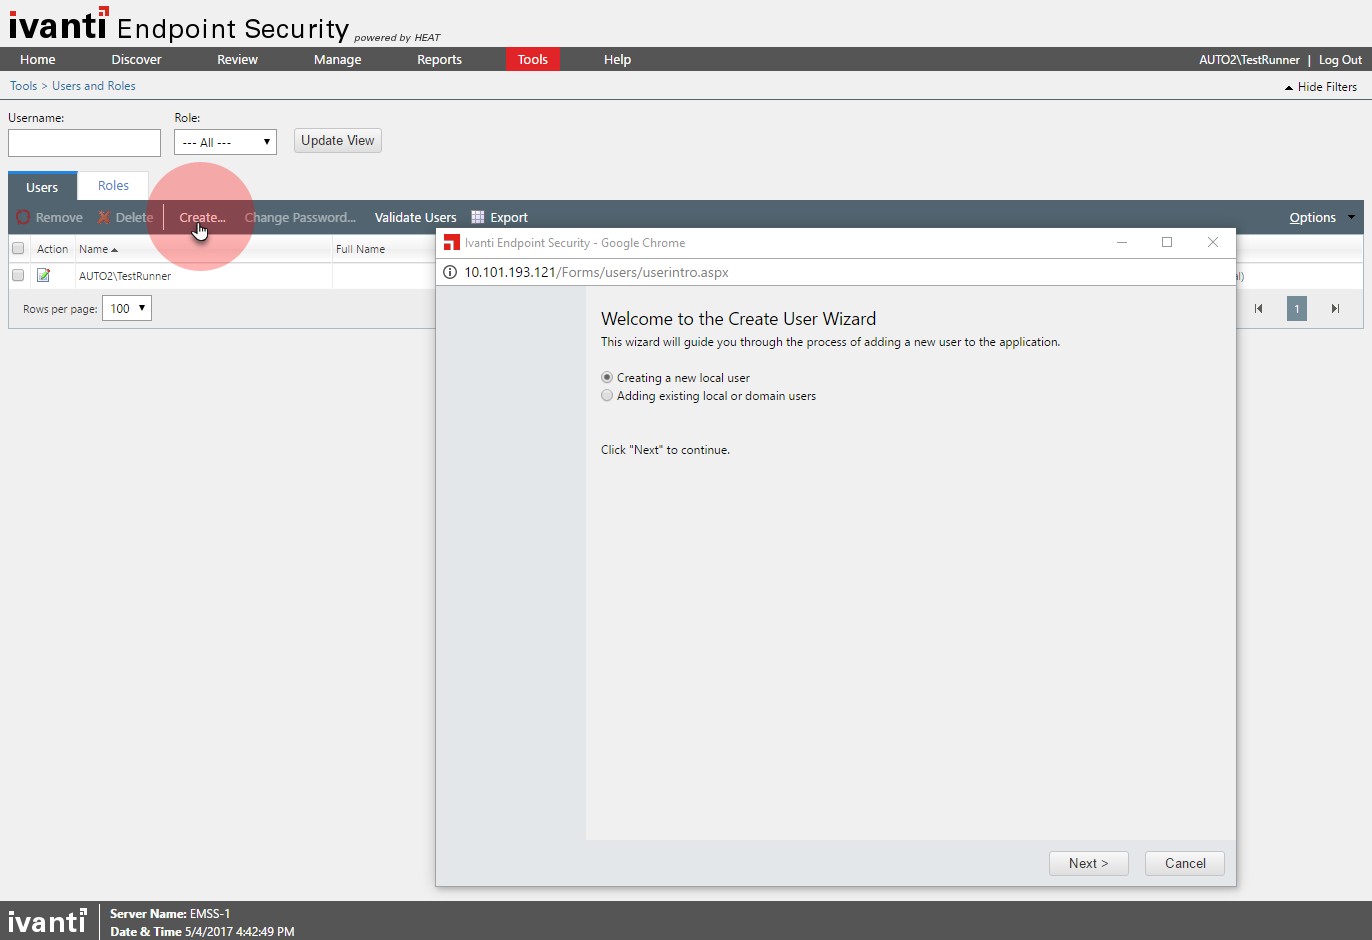The height and width of the screenshot is (940, 1372).
Task: Click Create... in the toolbar
Action: click(x=202, y=217)
